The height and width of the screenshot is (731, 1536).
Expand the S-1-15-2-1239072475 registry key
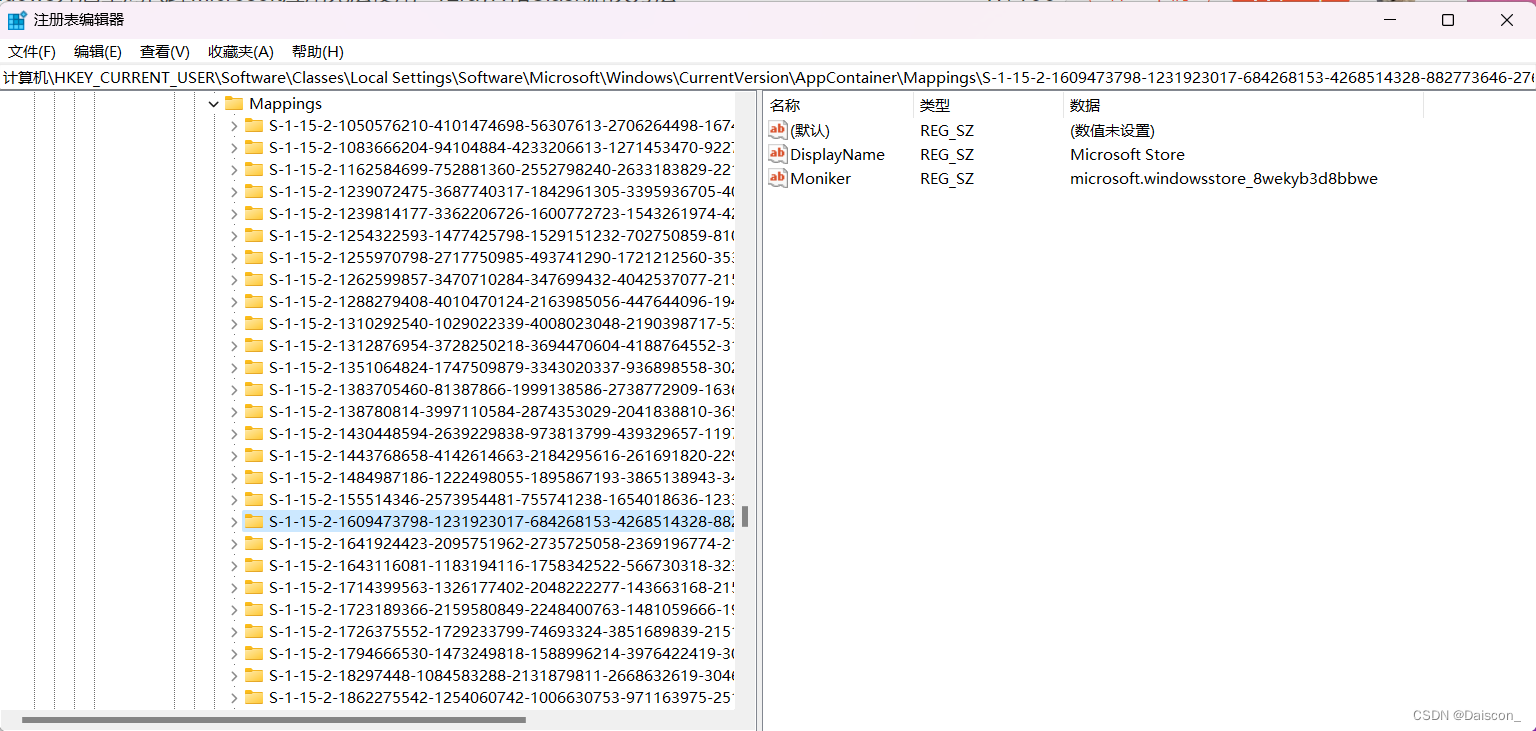232,191
